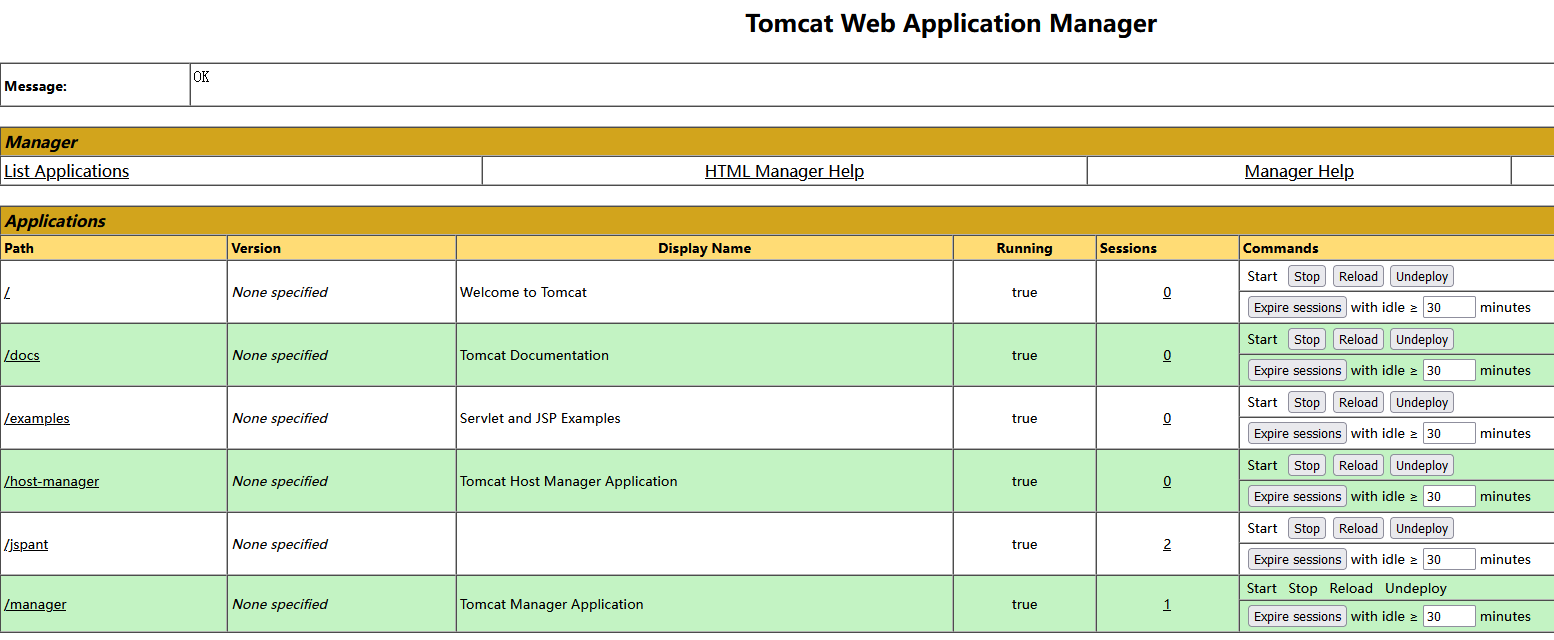Expire sessions for /host-manager
The height and width of the screenshot is (640, 1554).
click(1297, 496)
